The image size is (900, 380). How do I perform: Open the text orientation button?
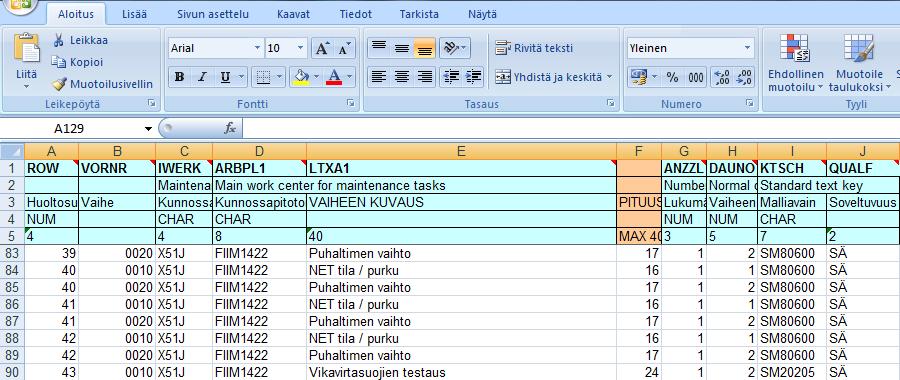455,48
